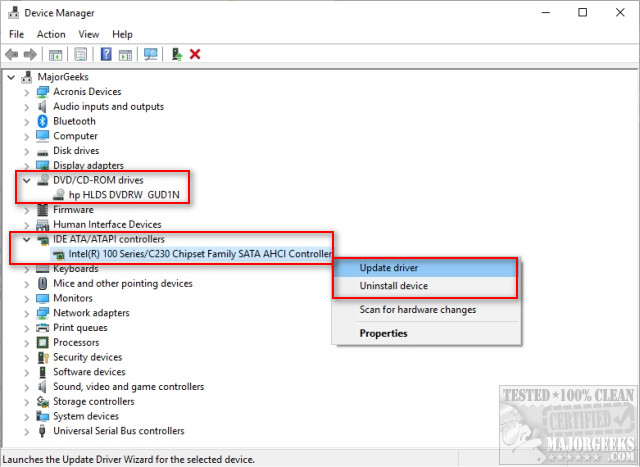Select the System devices row label
This screenshot has height=467, width=640.
point(86,416)
